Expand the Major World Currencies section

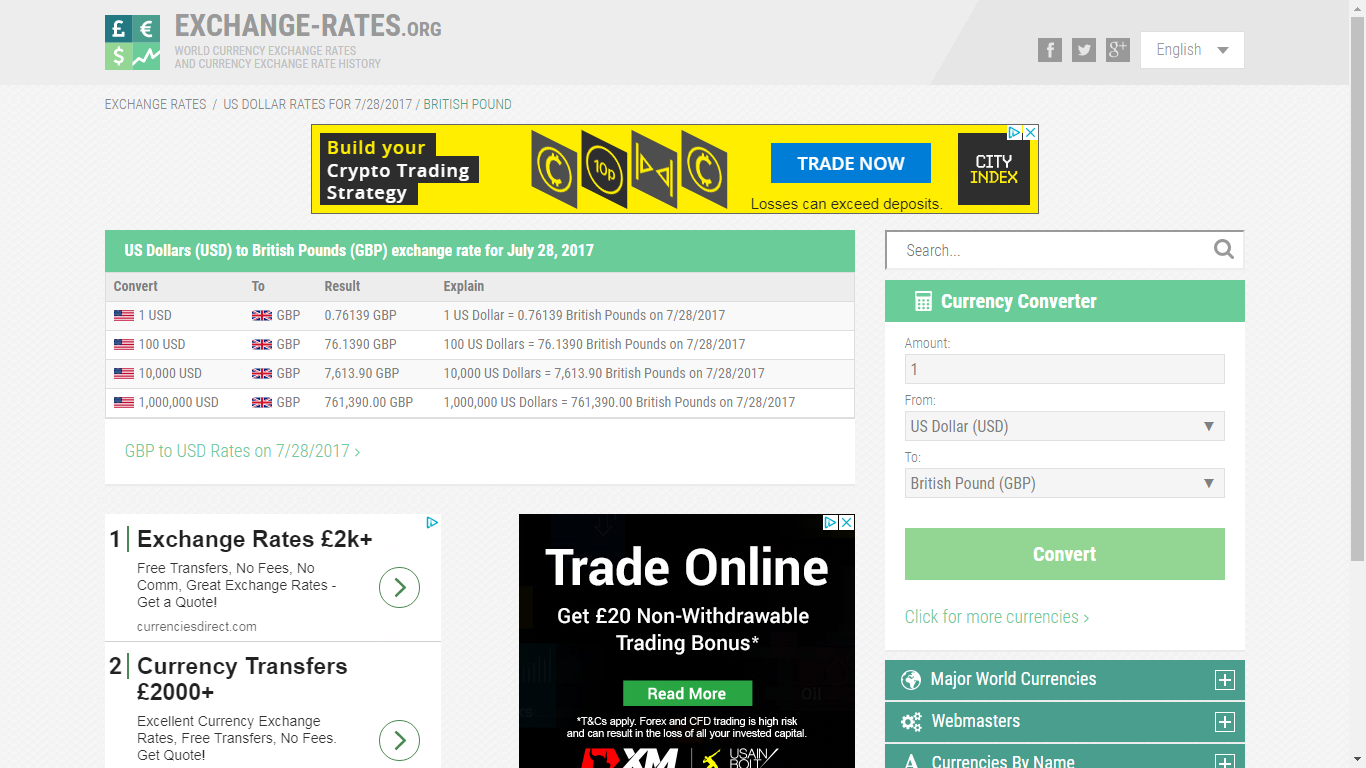pos(1224,680)
